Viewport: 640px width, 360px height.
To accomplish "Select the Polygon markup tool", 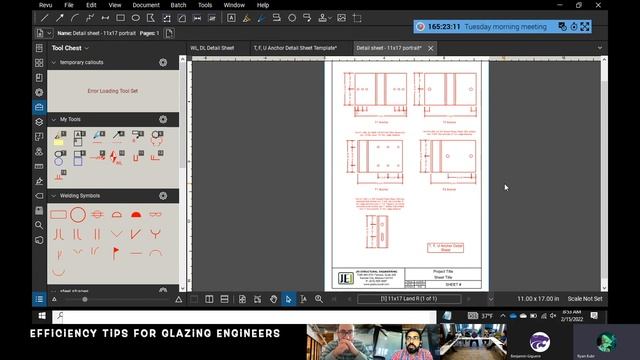I will point(151,18).
